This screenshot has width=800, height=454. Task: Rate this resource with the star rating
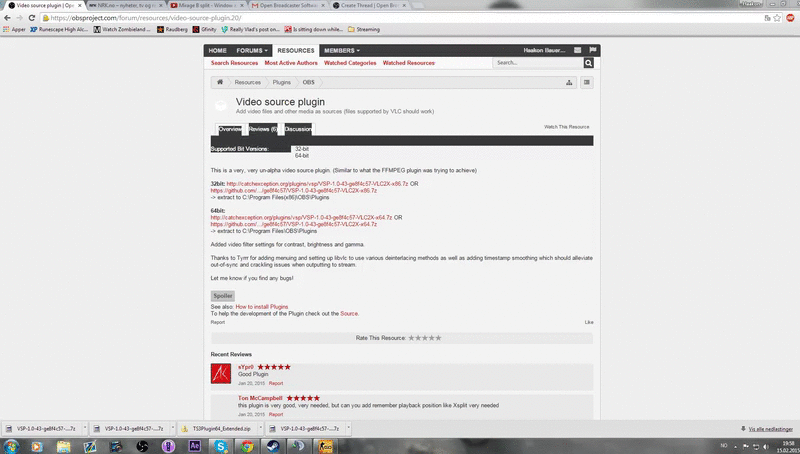point(424,338)
